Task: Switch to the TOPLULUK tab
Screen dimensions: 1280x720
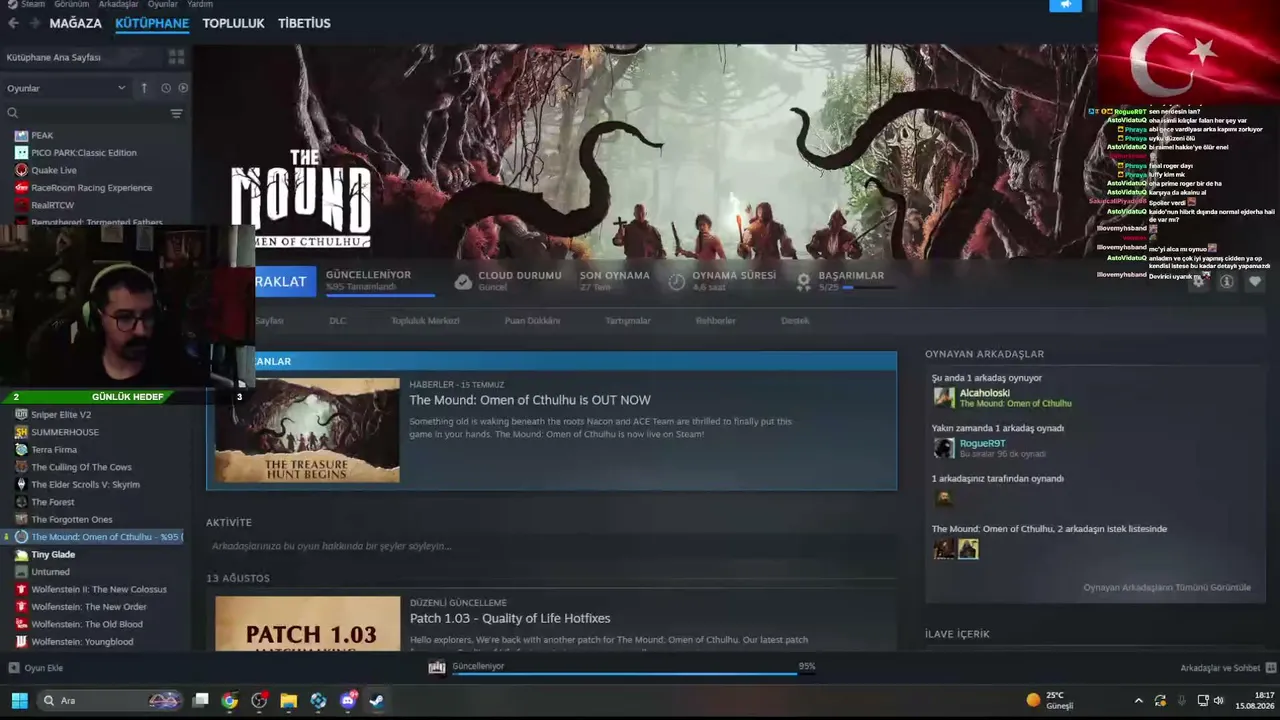Action: tap(234, 23)
